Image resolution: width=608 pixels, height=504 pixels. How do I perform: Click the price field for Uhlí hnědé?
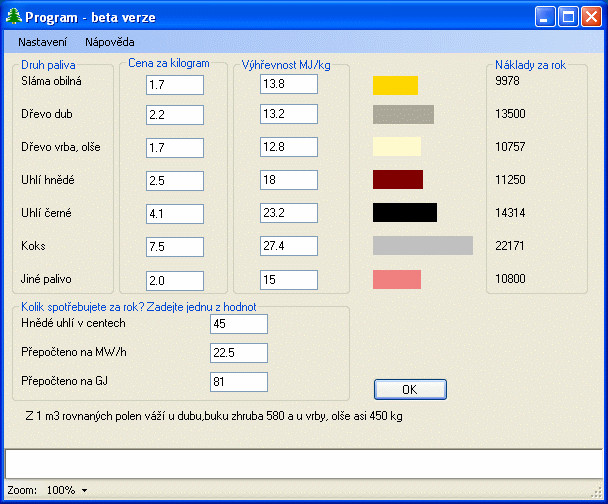click(x=175, y=181)
